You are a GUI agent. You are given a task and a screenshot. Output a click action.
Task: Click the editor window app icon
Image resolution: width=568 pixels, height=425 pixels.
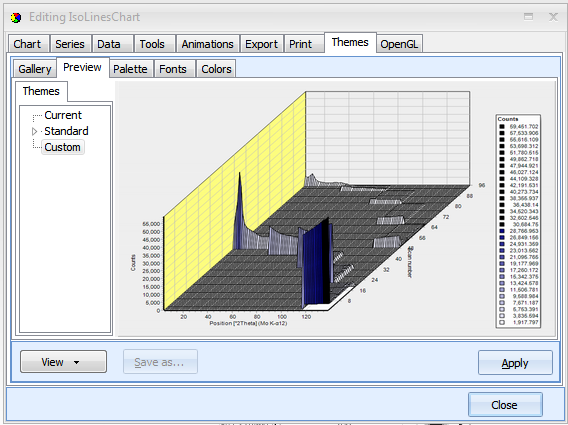pos(16,17)
